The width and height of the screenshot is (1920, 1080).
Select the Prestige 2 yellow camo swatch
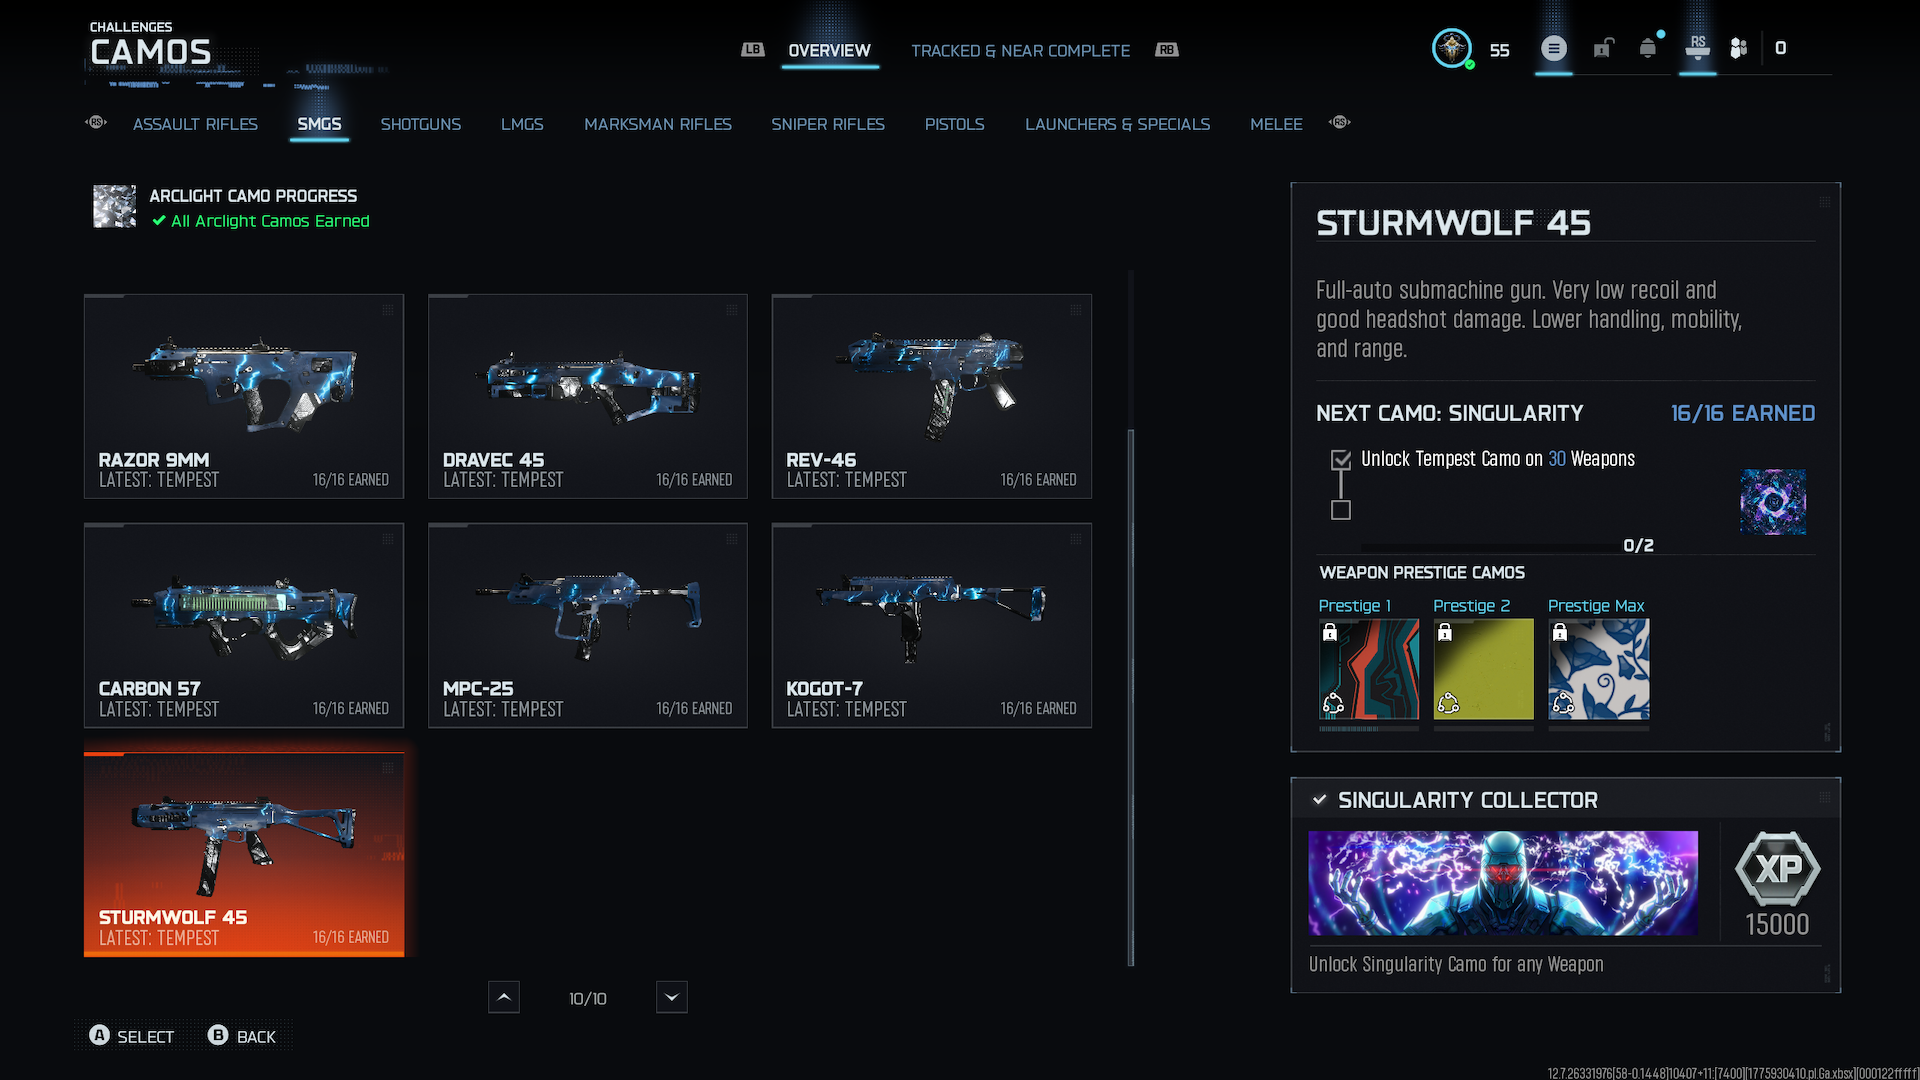coord(1484,669)
